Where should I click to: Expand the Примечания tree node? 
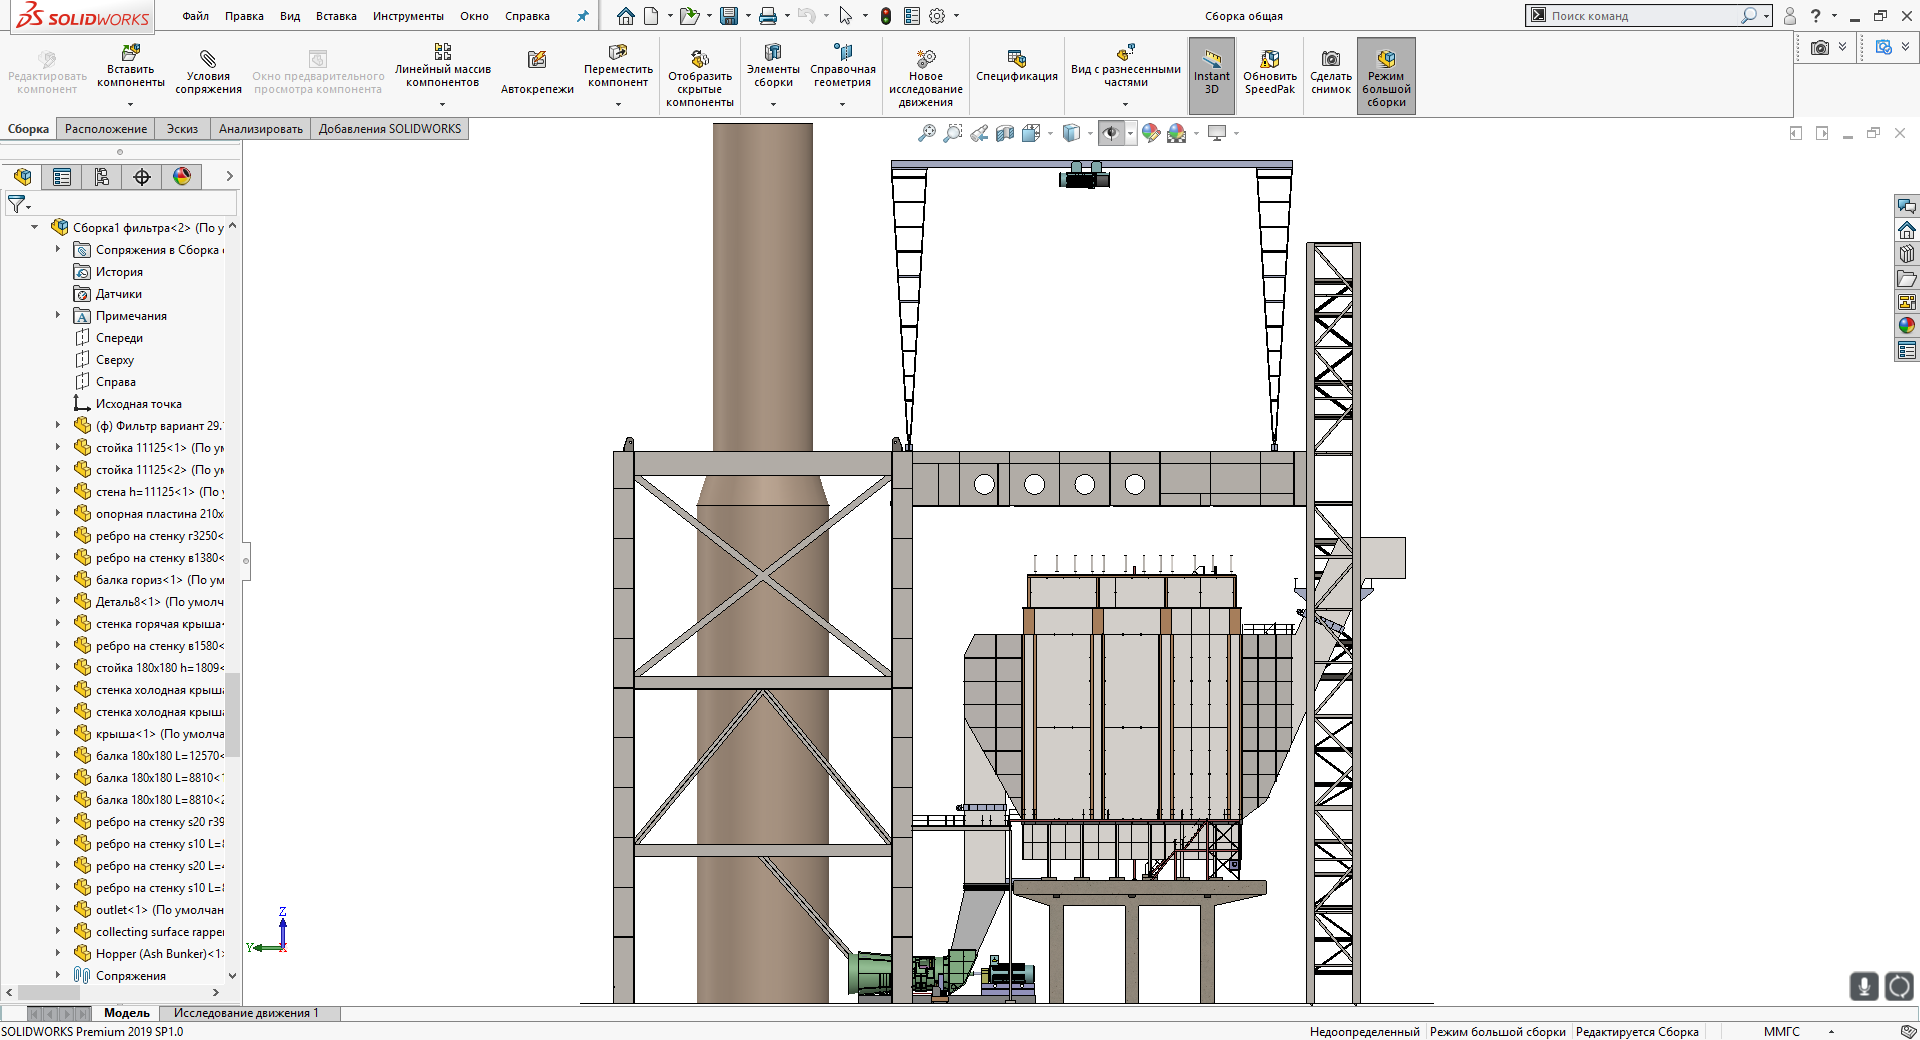58,316
